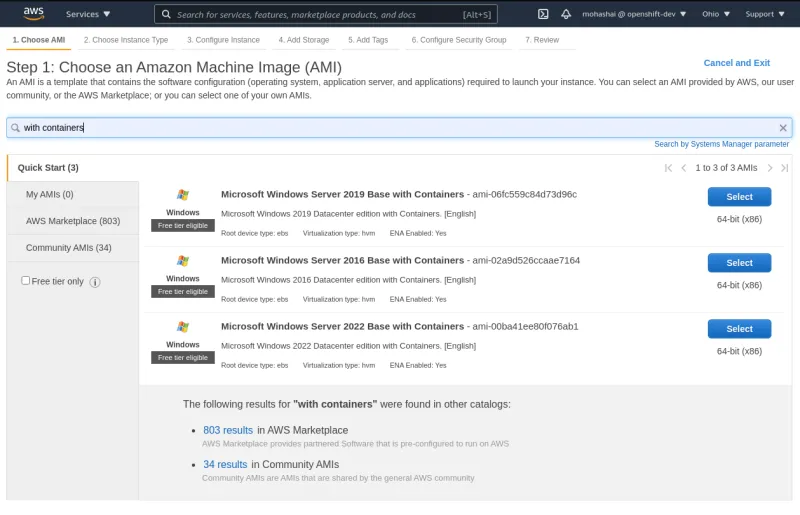Switch to the AWS Marketplace (803) tab
The image size is (800, 515).
coord(73,221)
